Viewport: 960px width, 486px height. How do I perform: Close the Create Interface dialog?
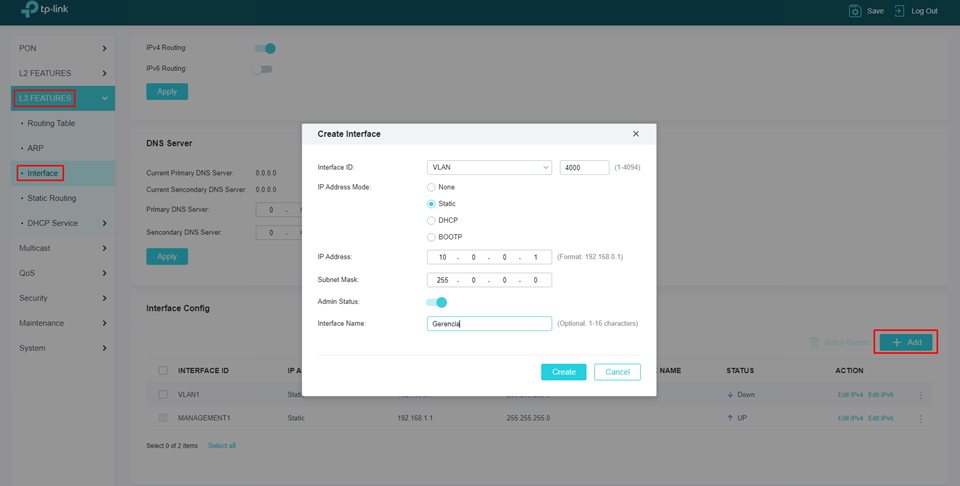click(x=636, y=133)
